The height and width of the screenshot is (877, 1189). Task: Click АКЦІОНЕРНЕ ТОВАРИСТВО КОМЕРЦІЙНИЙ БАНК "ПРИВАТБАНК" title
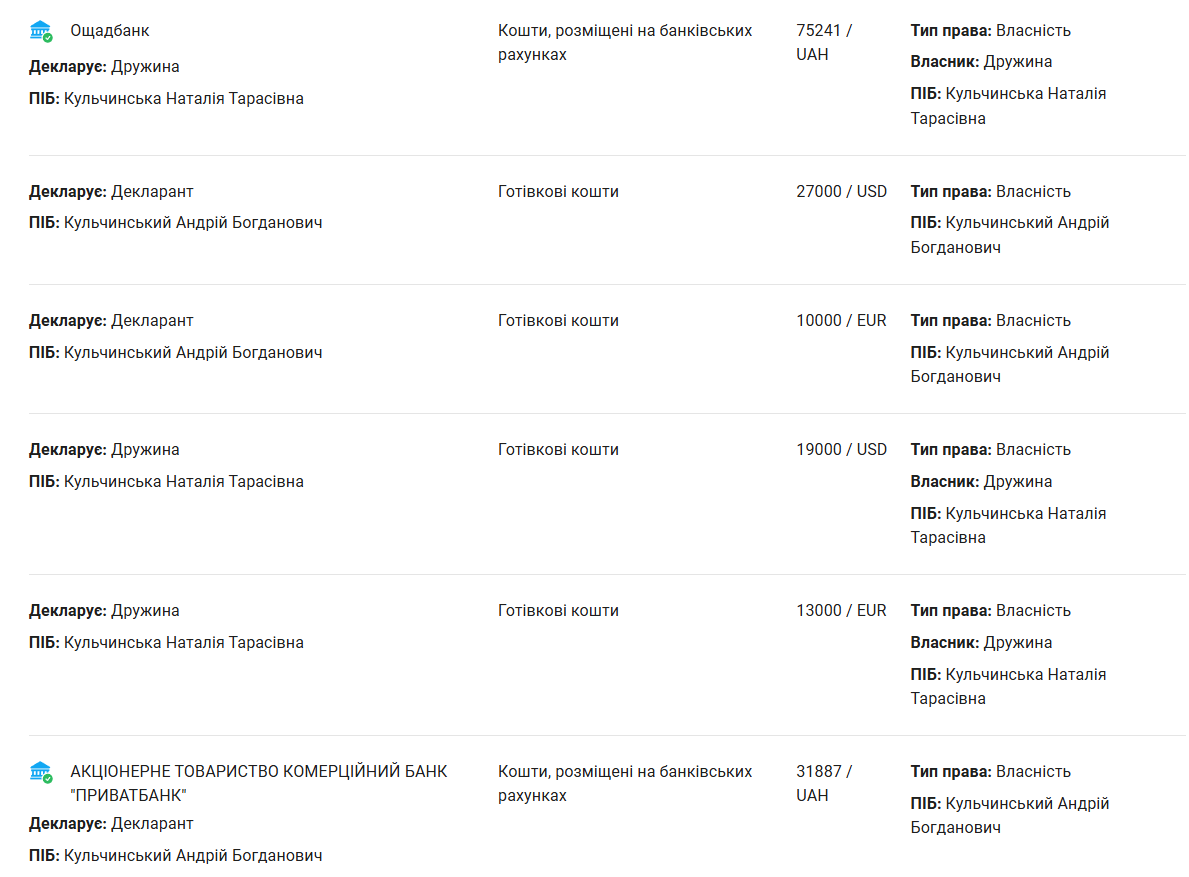(x=259, y=783)
